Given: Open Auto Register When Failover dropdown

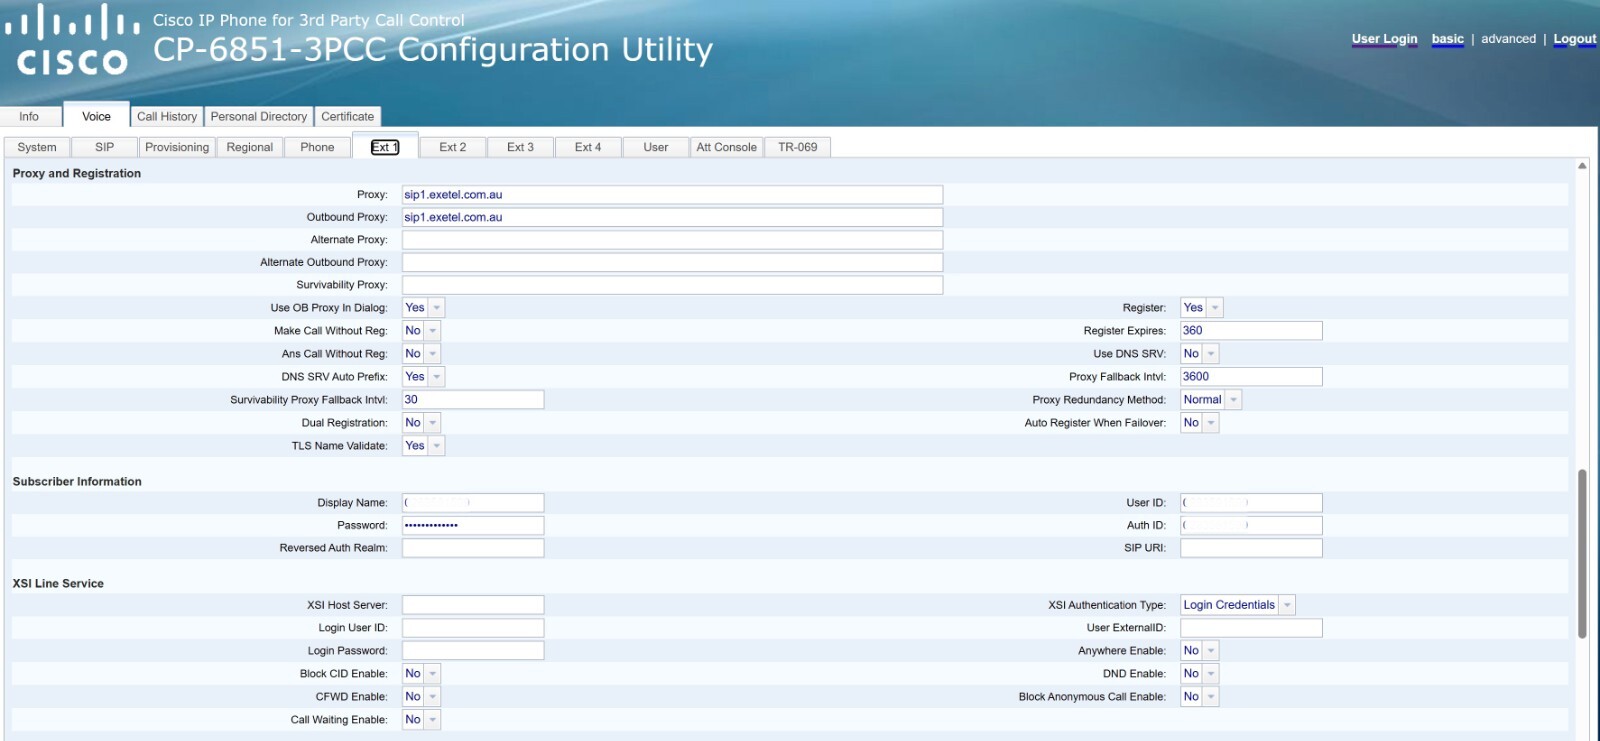Looking at the screenshot, I should tap(1199, 423).
